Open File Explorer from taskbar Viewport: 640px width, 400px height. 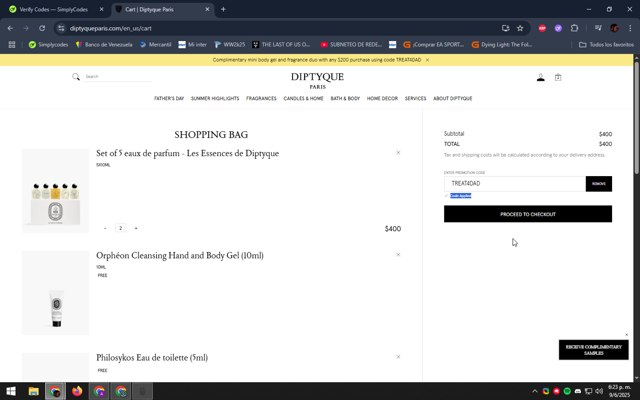click(x=33, y=391)
